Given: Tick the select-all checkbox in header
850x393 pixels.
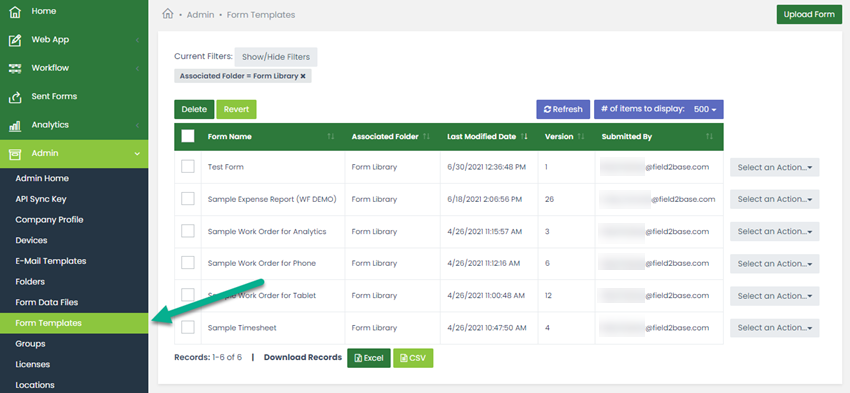Looking at the screenshot, I should point(188,136).
